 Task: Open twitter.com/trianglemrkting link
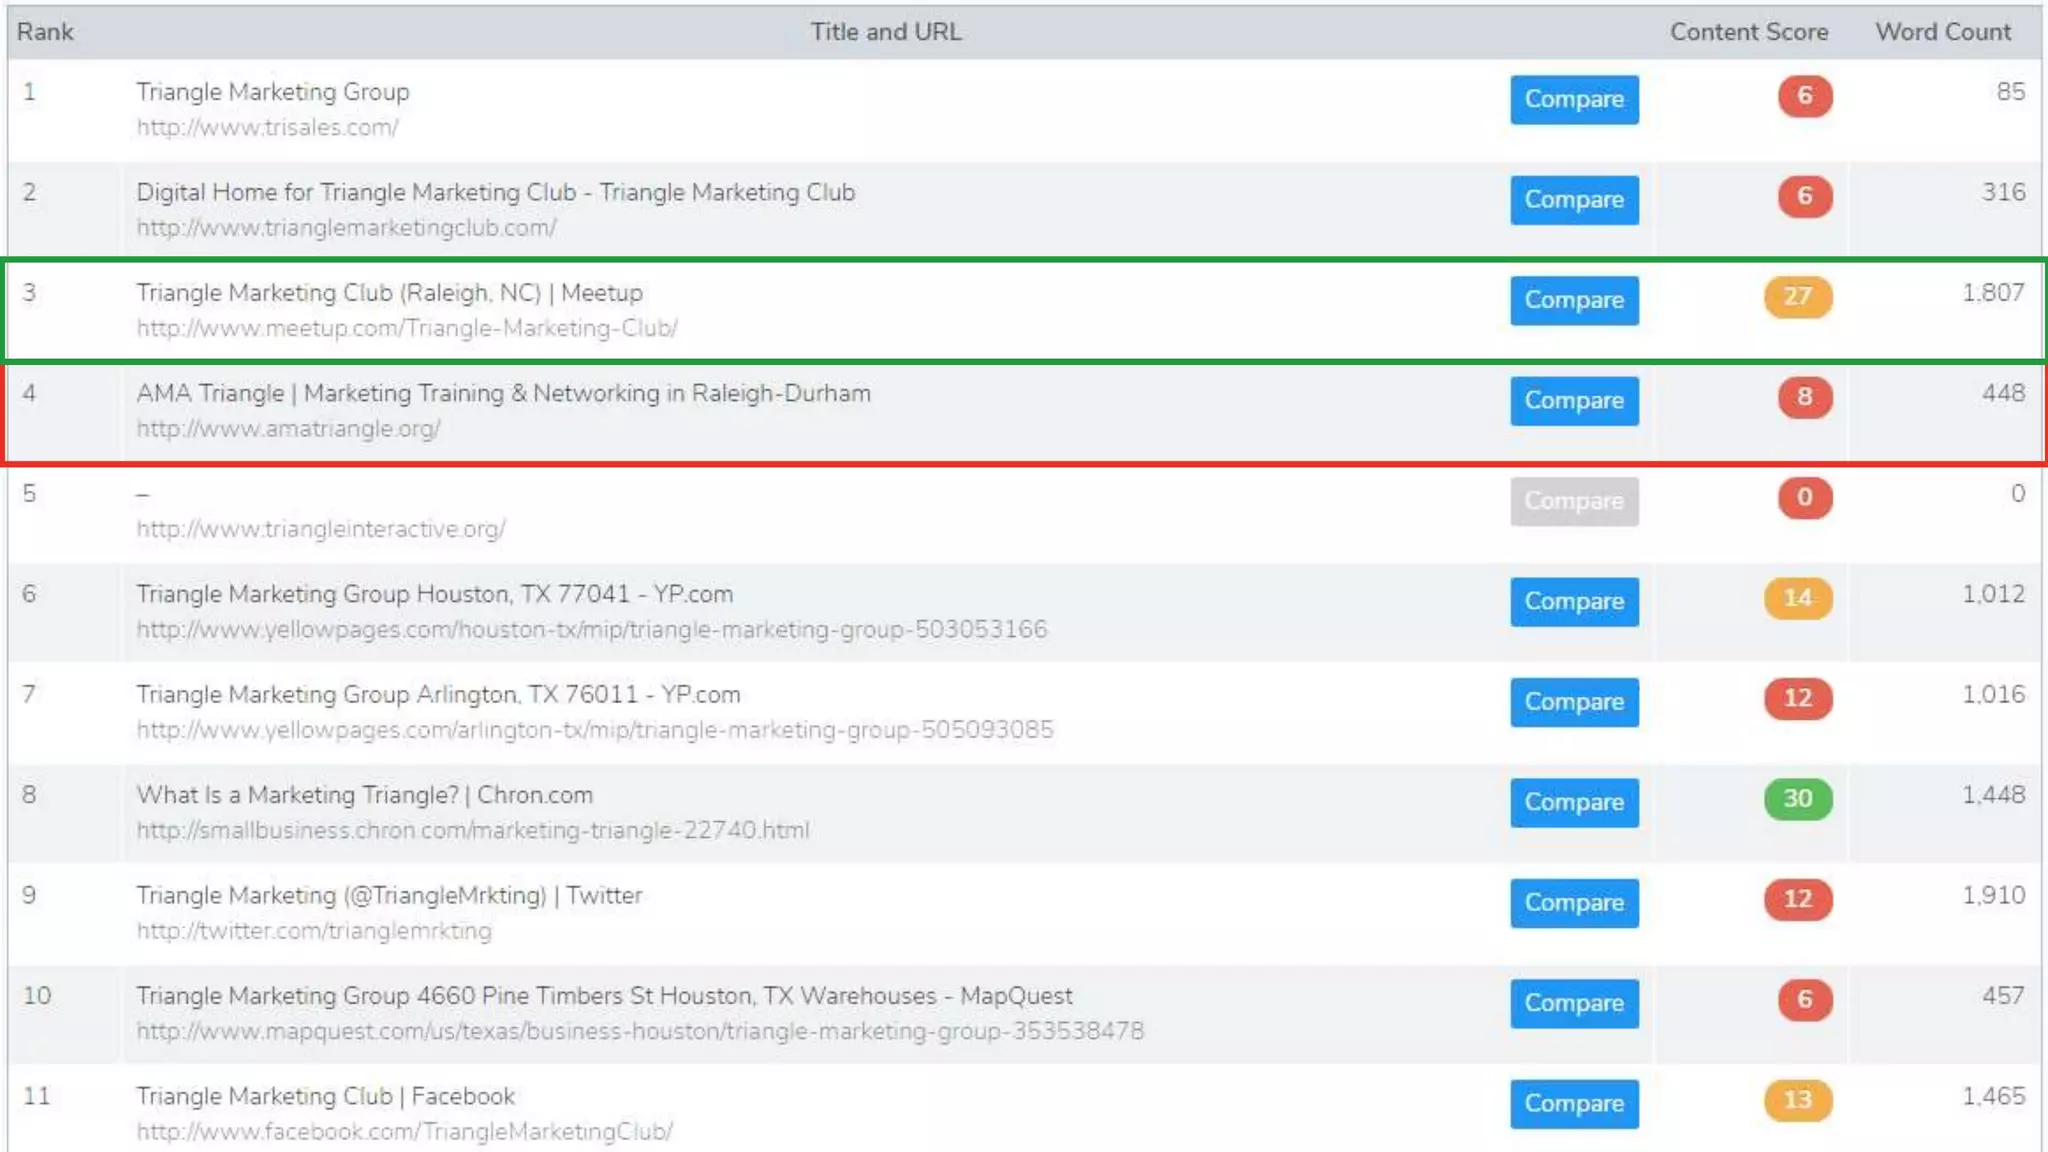(314, 931)
